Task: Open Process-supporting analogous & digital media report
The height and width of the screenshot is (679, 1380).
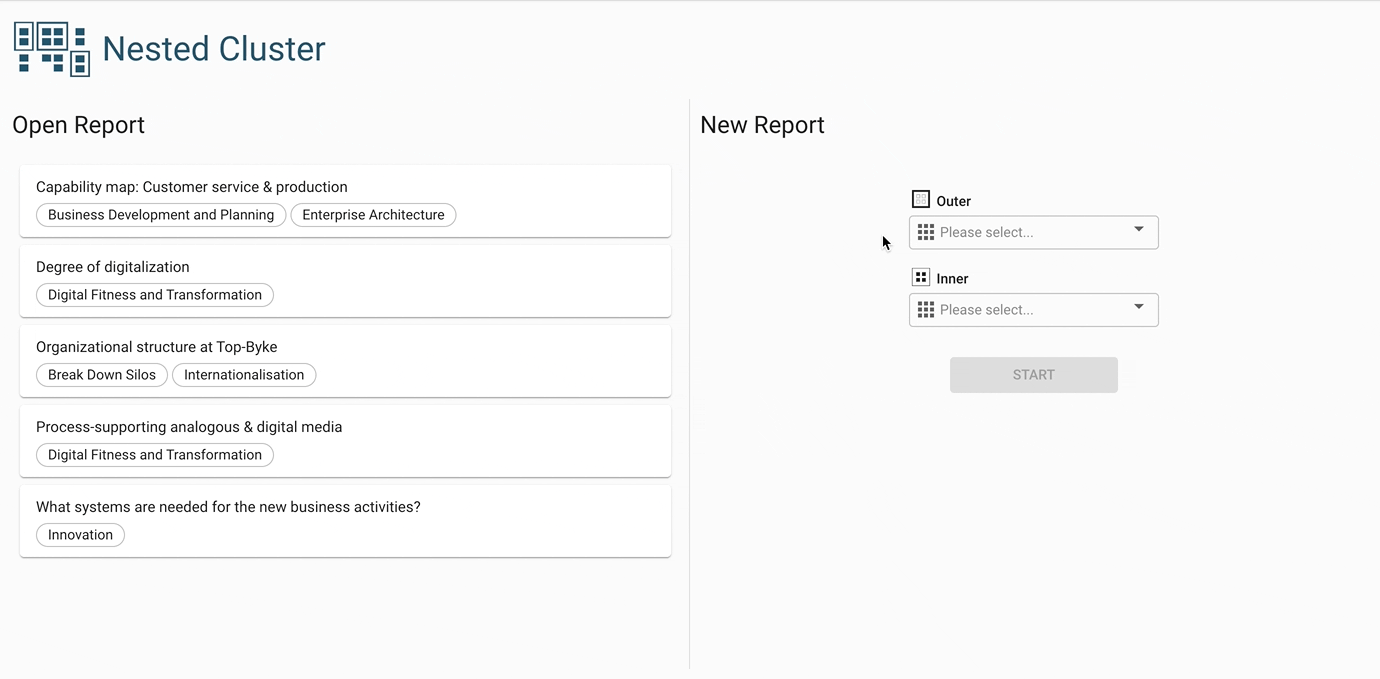Action: tap(189, 427)
